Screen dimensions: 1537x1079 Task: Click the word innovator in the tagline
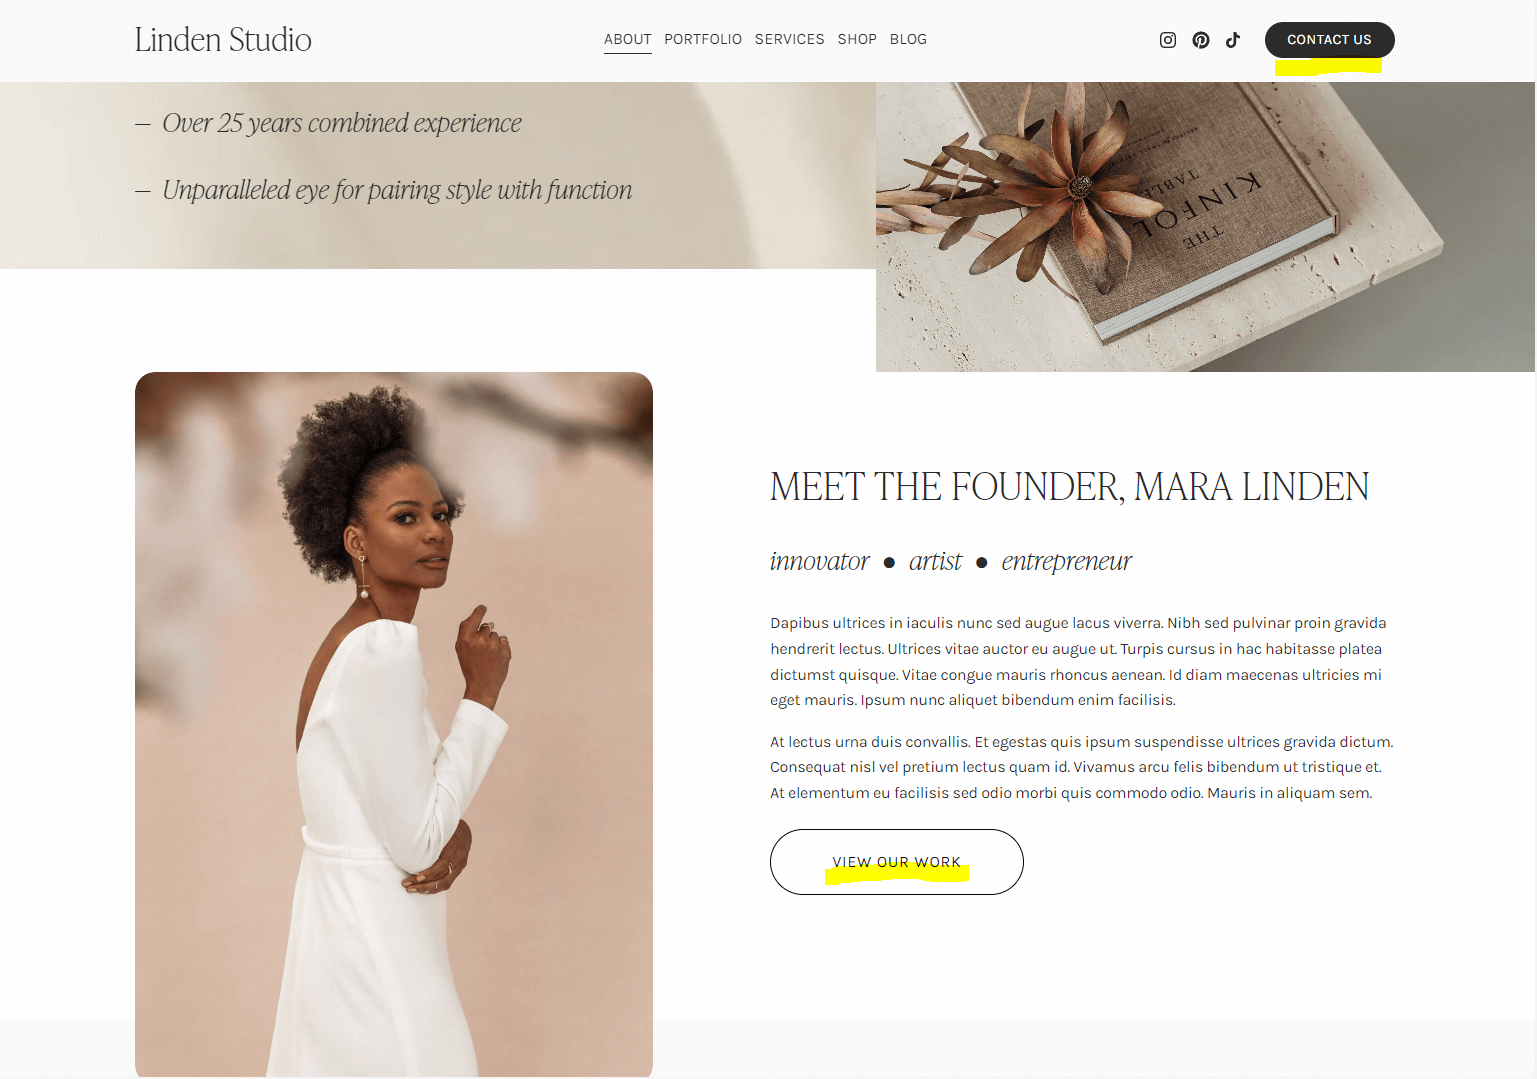pos(820,562)
